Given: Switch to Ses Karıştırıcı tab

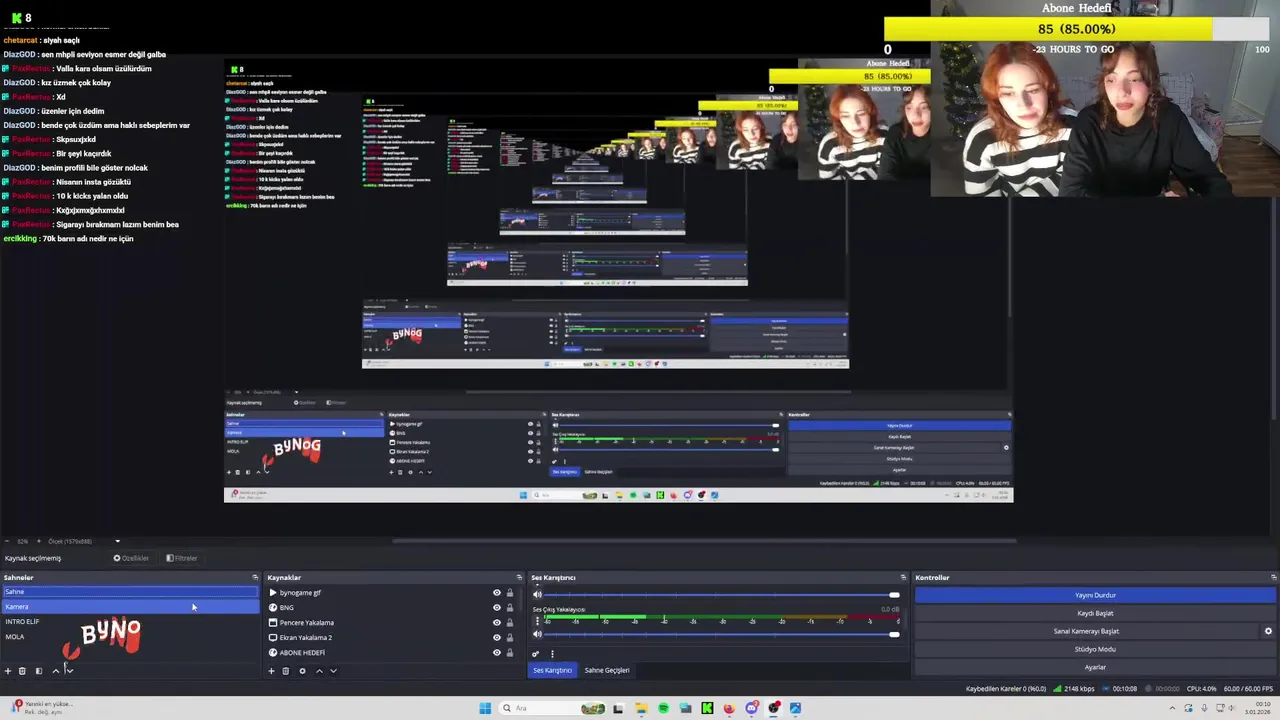Looking at the screenshot, I should (x=552, y=670).
